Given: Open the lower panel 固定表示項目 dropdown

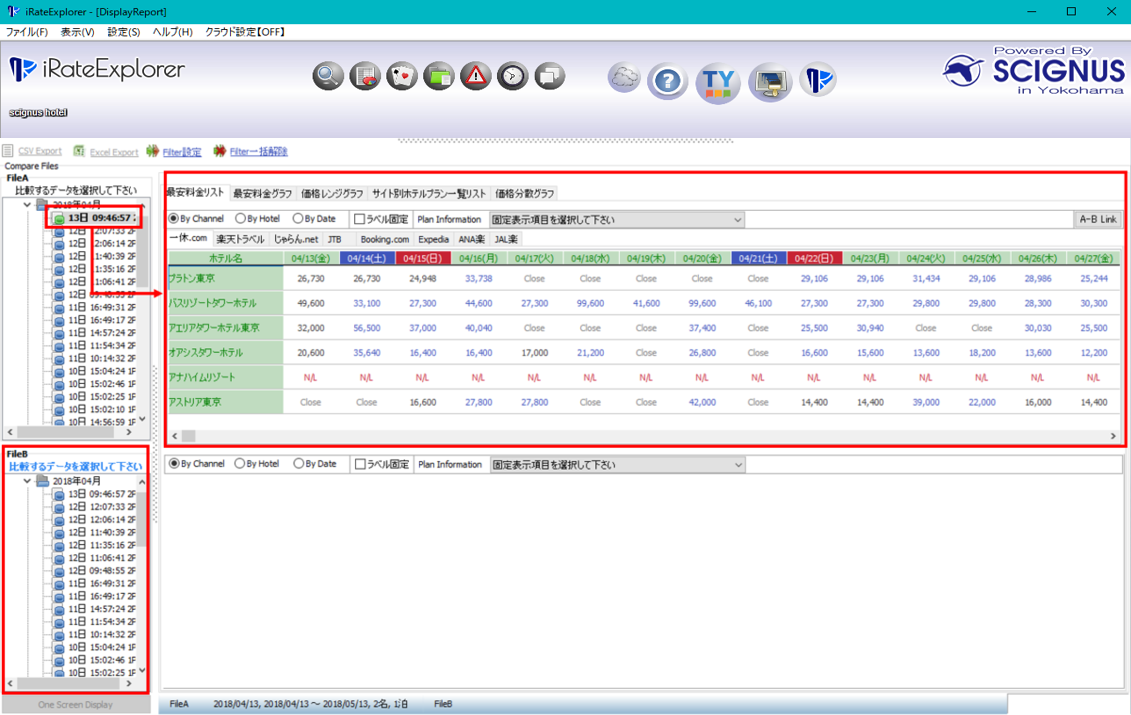Looking at the screenshot, I should 617,465.
